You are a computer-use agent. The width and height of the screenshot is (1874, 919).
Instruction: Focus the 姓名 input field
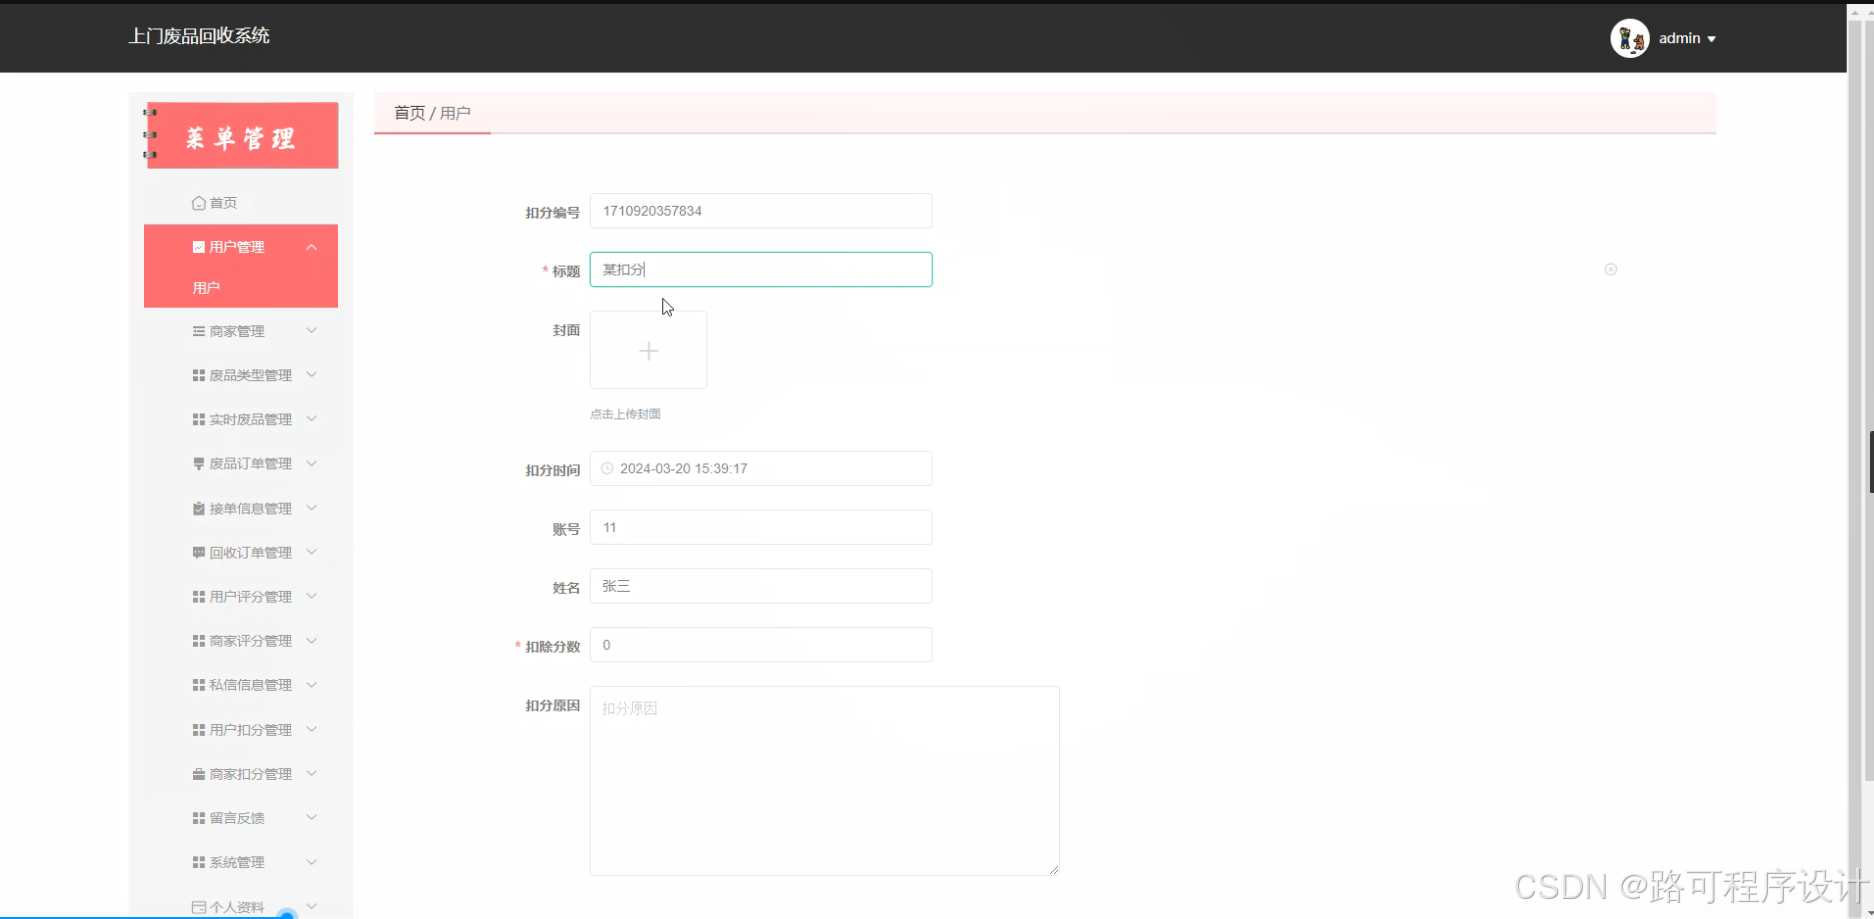click(x=761, y=586)
